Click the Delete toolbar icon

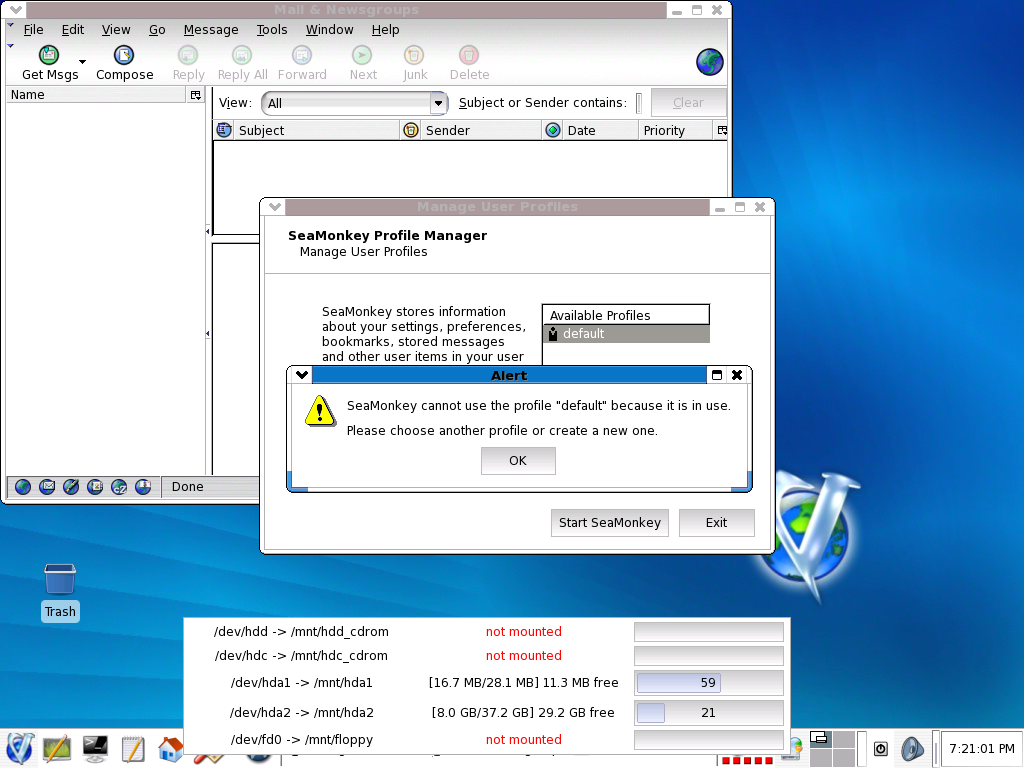(x=469, y=56)
